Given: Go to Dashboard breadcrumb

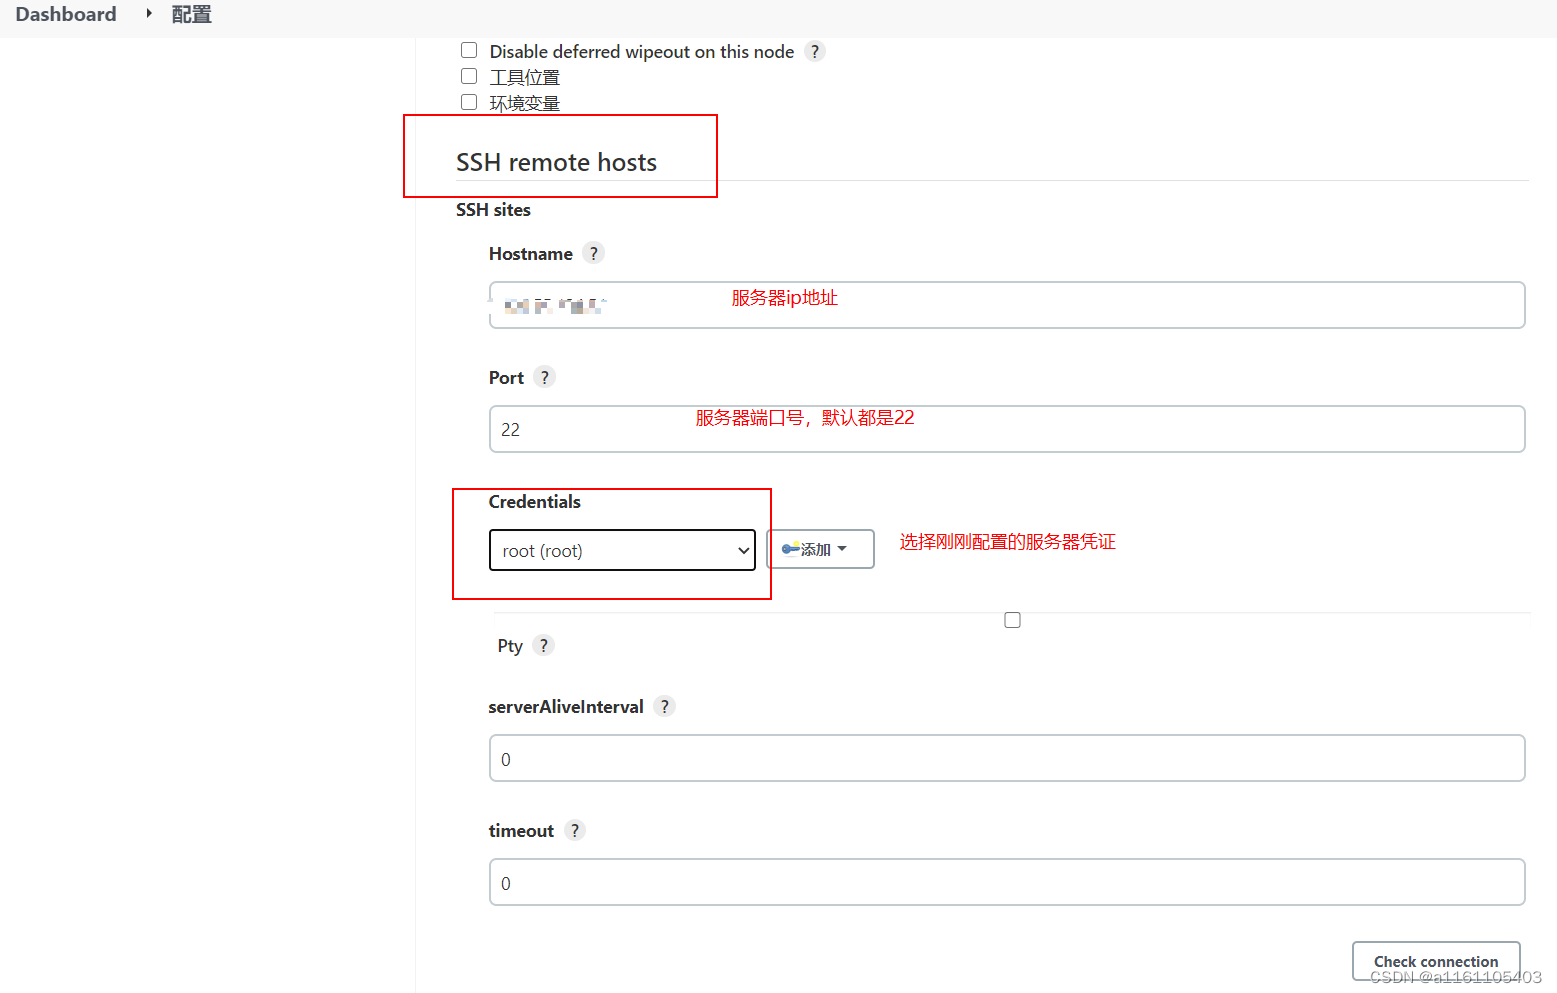Looking at the screenshot, I should click(x=66, y=14).
